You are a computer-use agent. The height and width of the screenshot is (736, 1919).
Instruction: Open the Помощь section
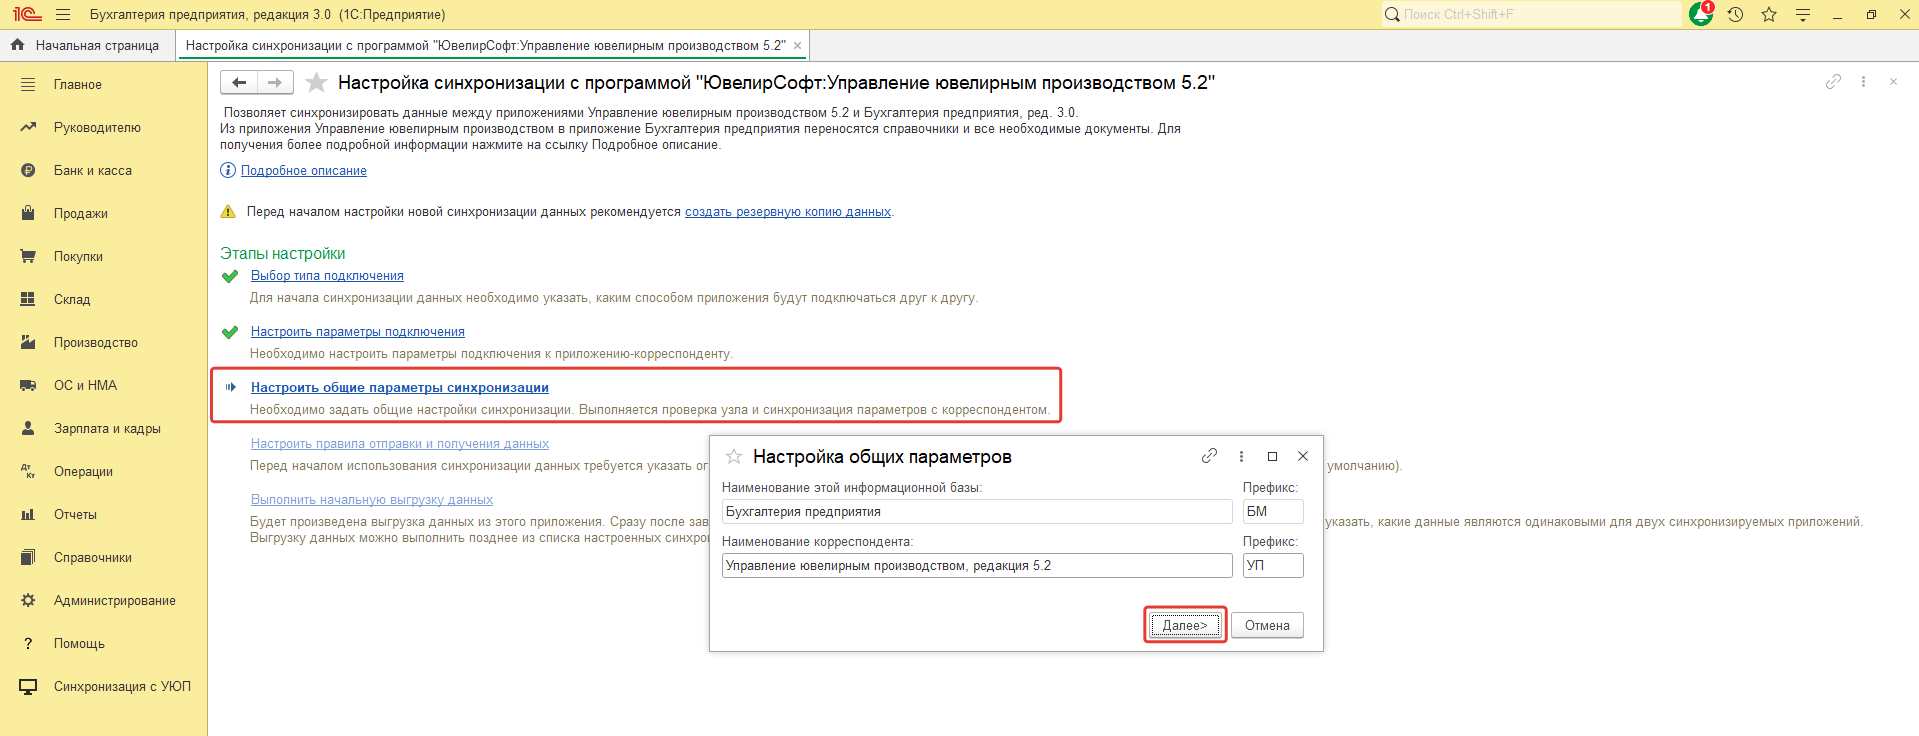click(79, 644)
